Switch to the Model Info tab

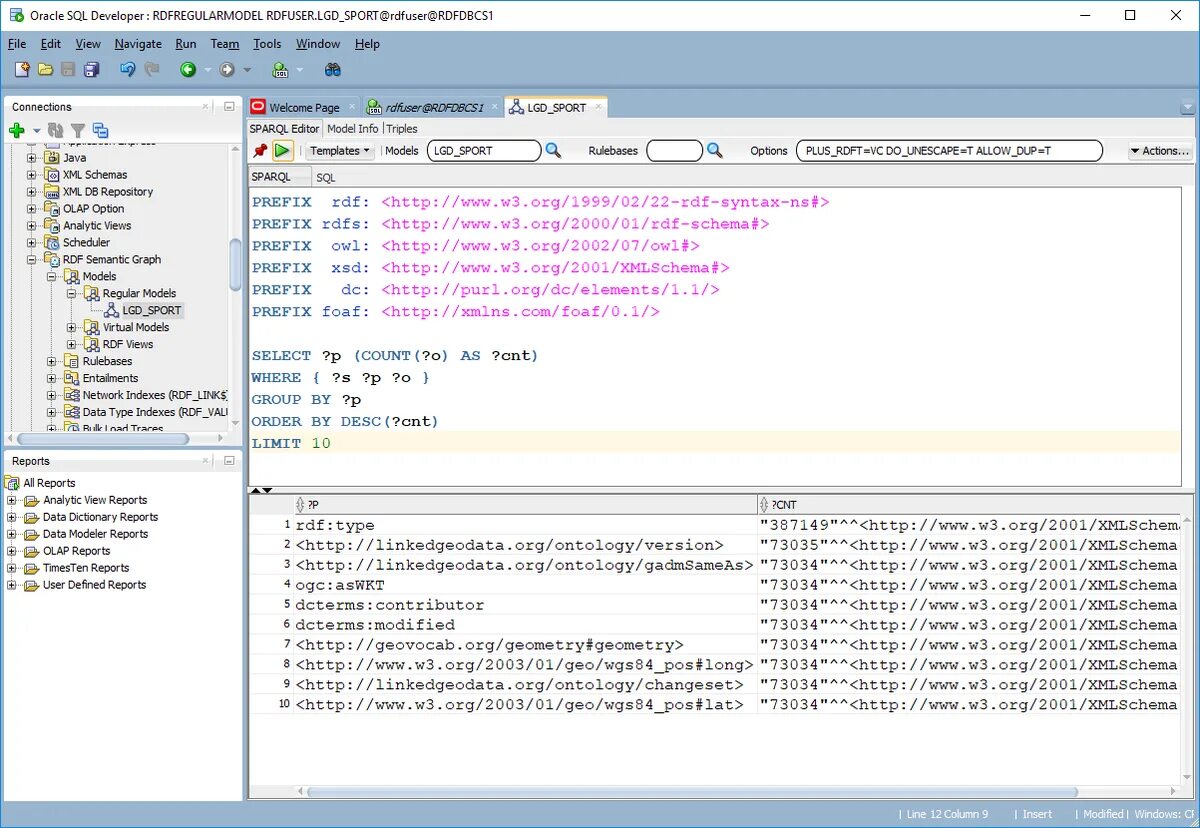click(x=353, y=129)
